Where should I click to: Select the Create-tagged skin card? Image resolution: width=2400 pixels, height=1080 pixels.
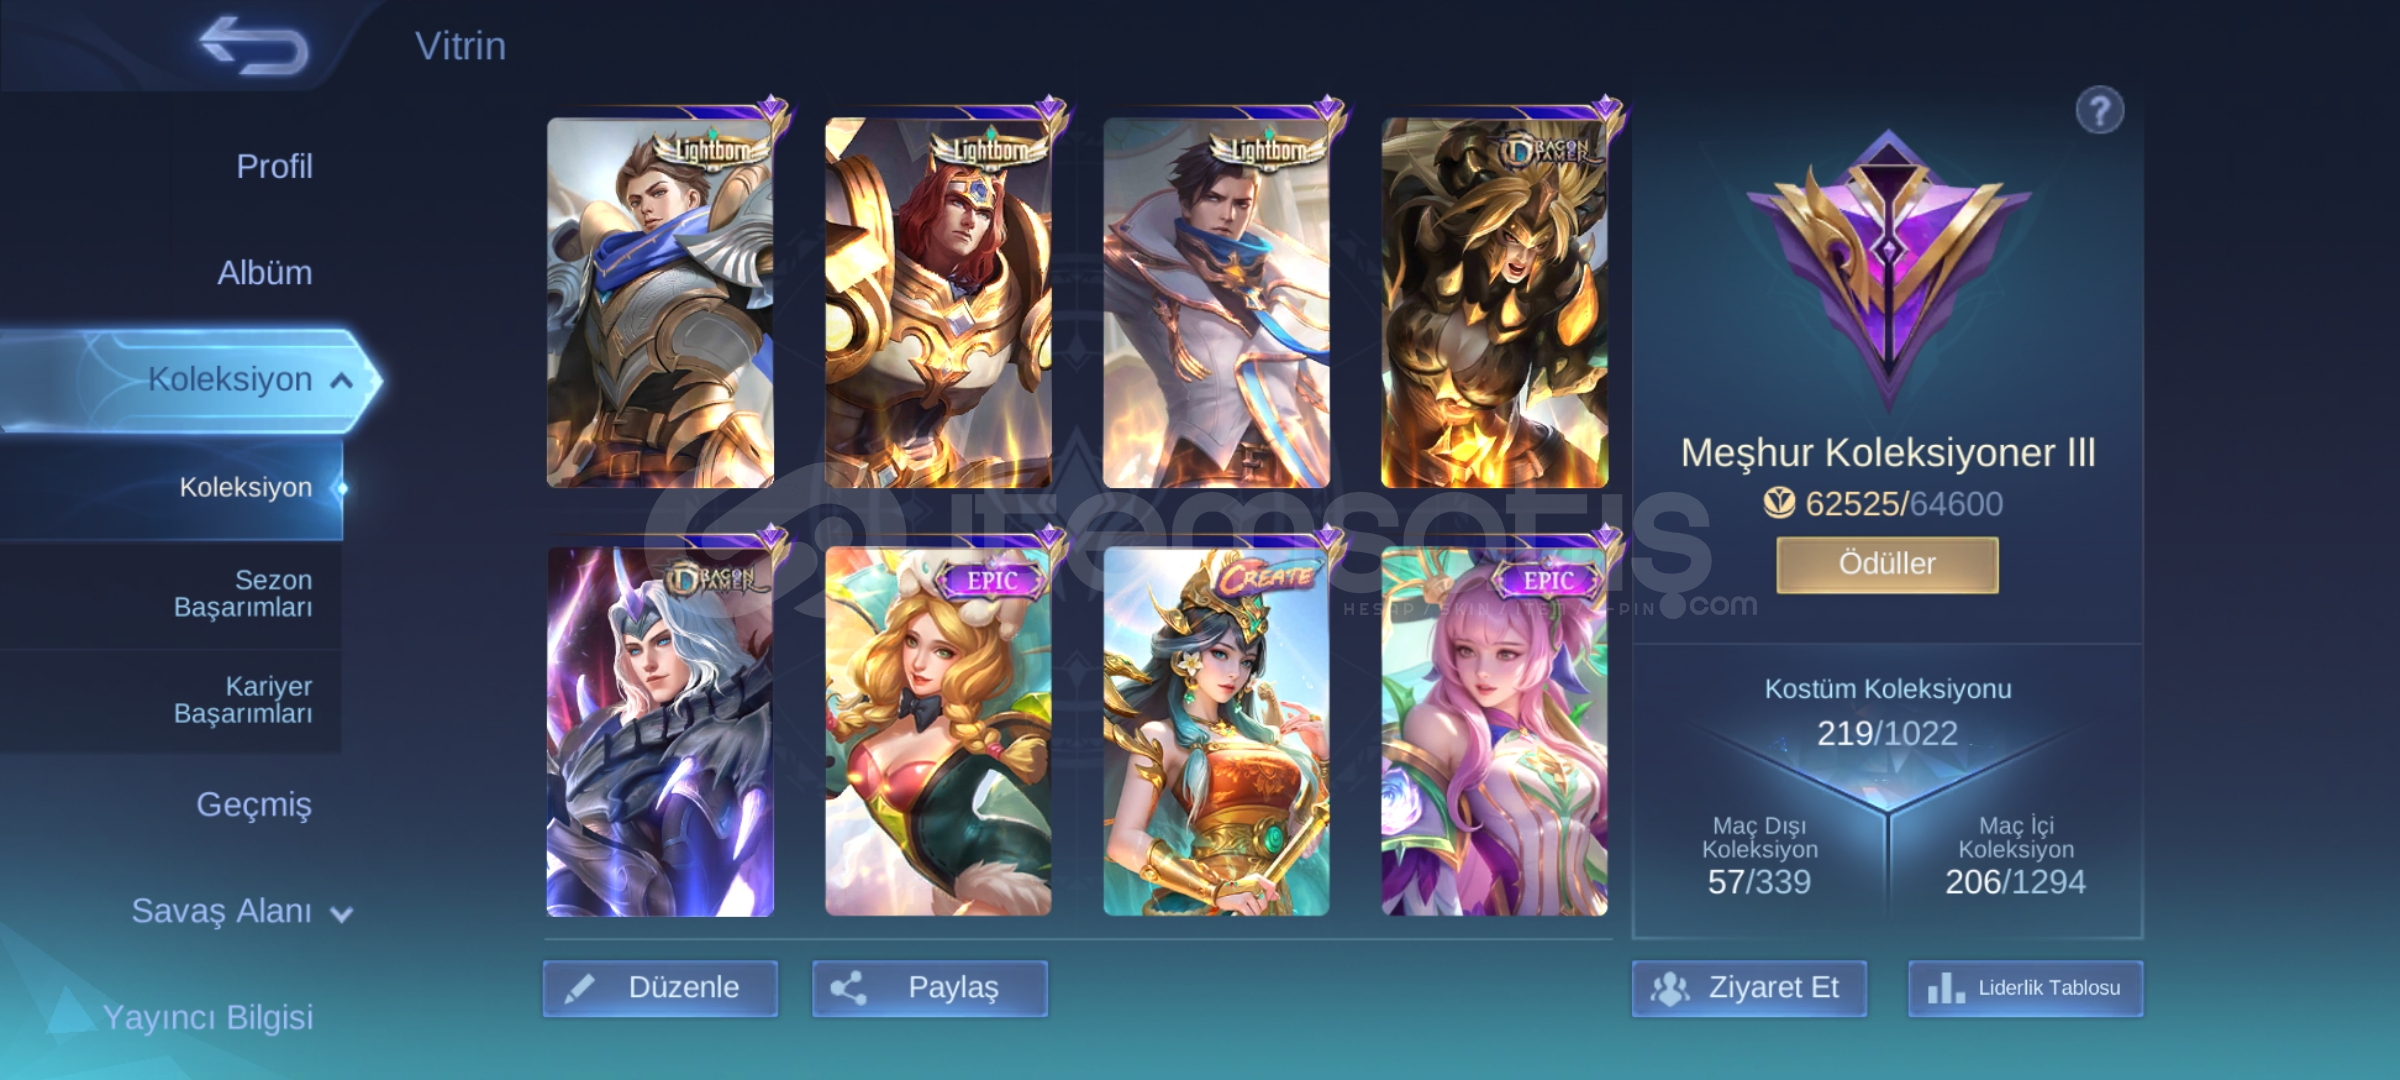(1216, 730)
